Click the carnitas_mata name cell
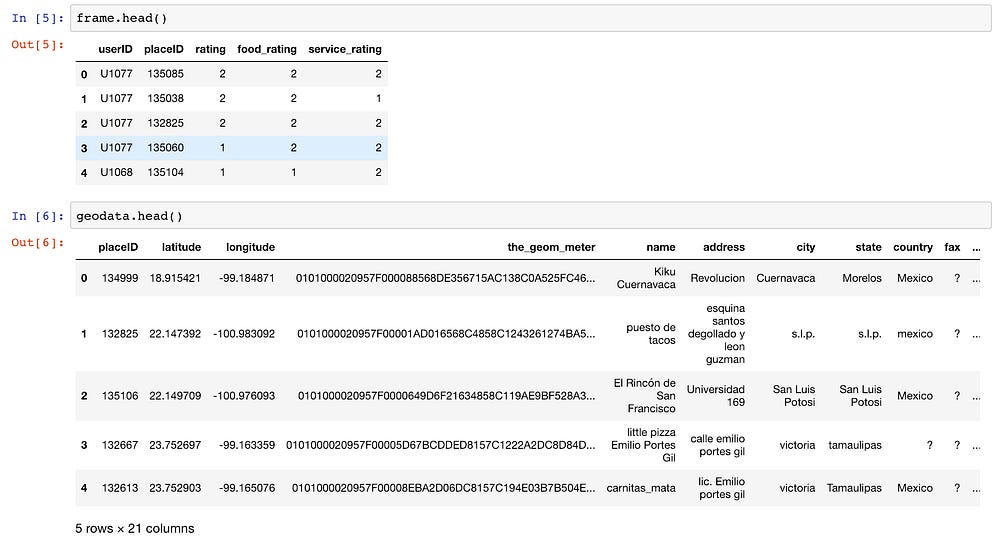Screen dimensions: 1000x549 641,488
